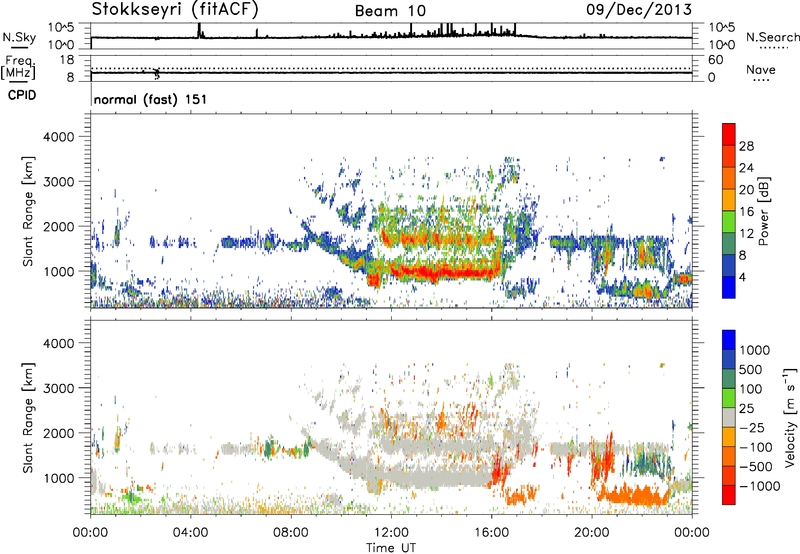Screen dimensions: 800x554
Task: Click the "3000" tick on the velocity panel axis
Action: click(58, 388)
